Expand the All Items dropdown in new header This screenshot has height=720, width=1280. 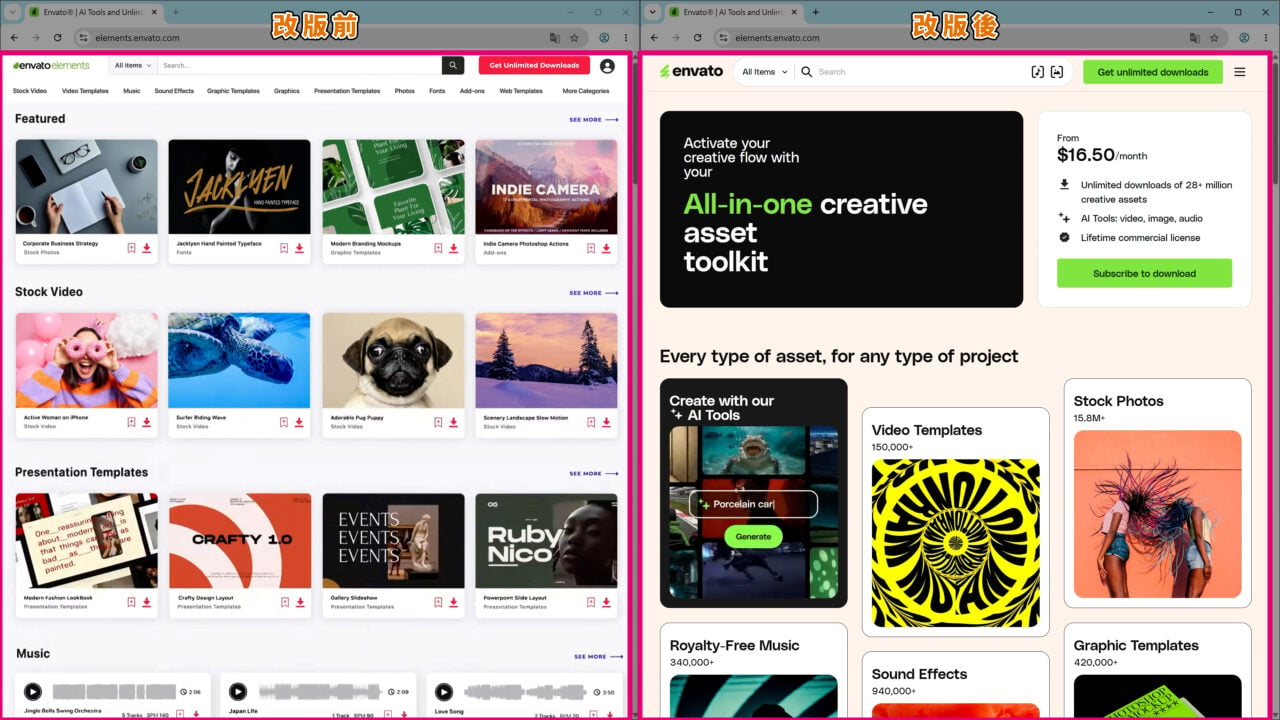(x=765, y=72)
